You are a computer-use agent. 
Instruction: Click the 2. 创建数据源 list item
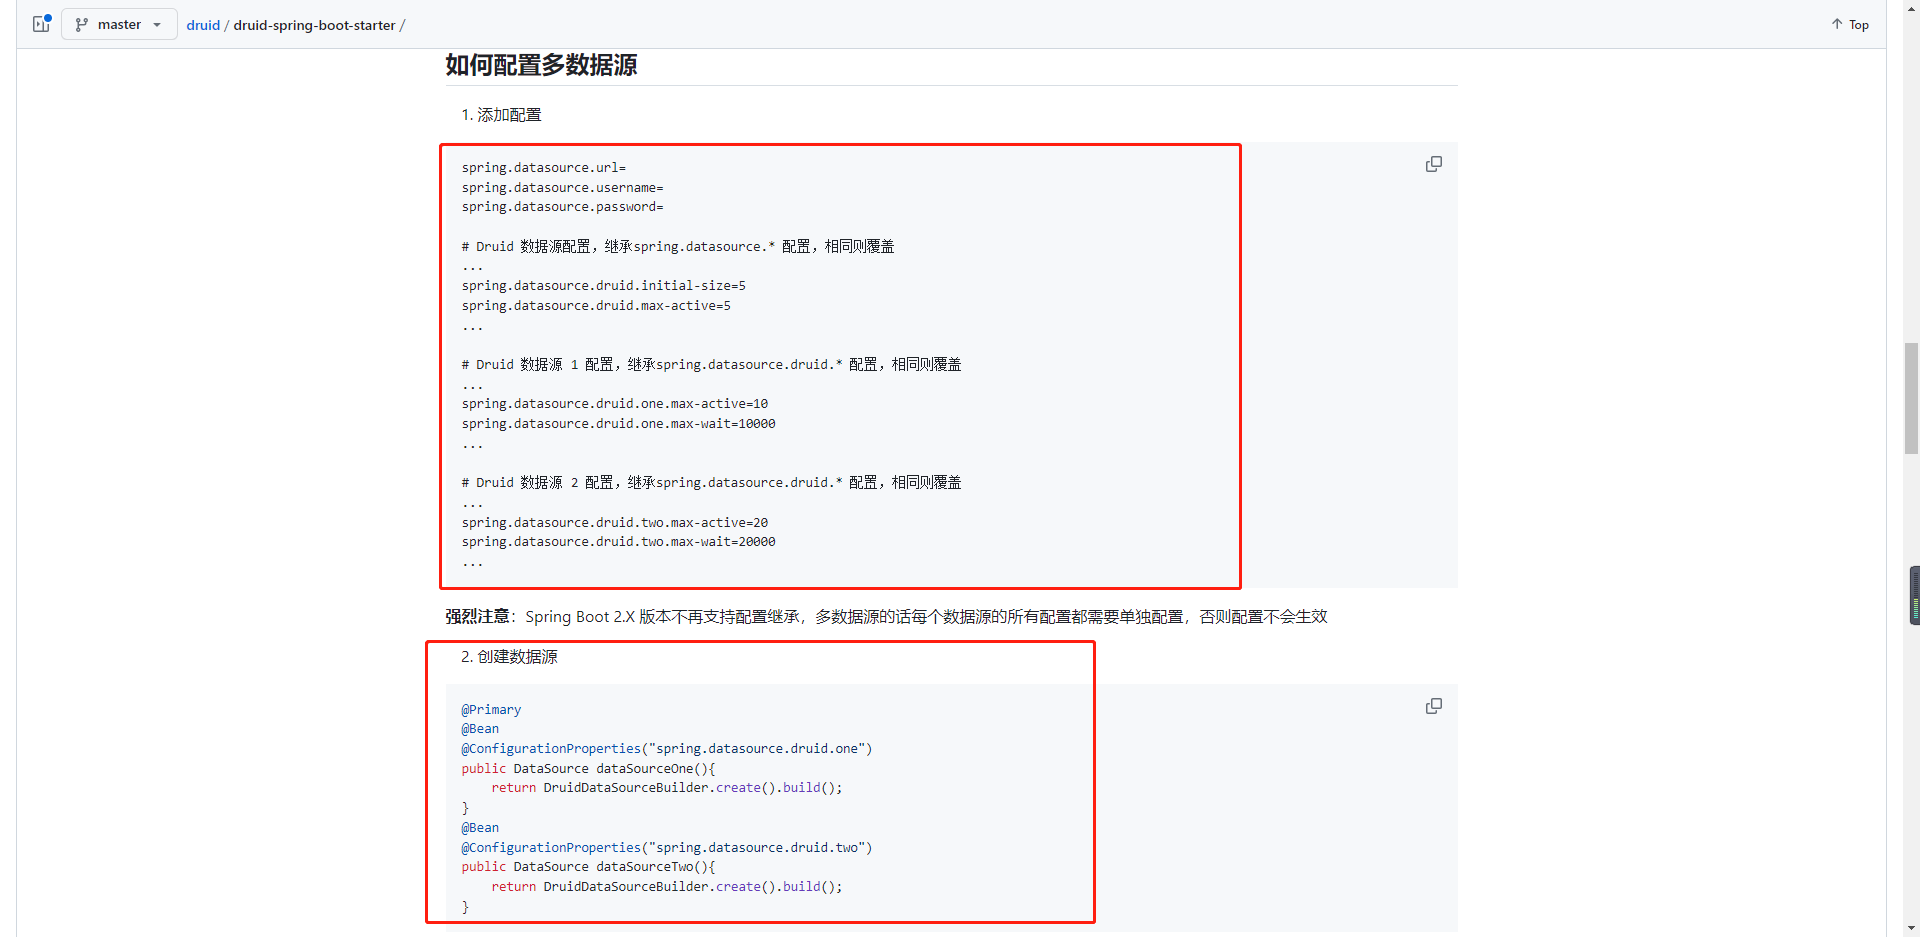[x=509, y=657]
